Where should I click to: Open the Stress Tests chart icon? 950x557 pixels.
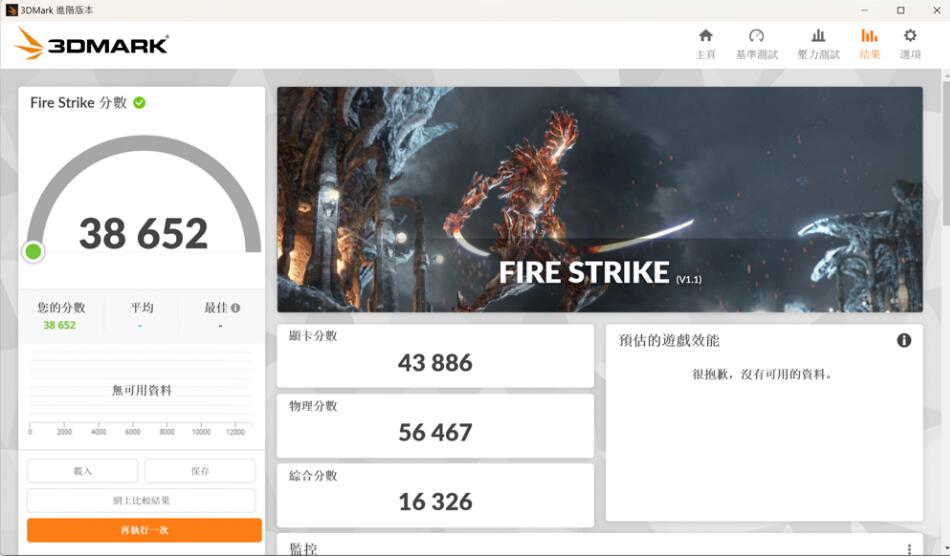[818, 36]
